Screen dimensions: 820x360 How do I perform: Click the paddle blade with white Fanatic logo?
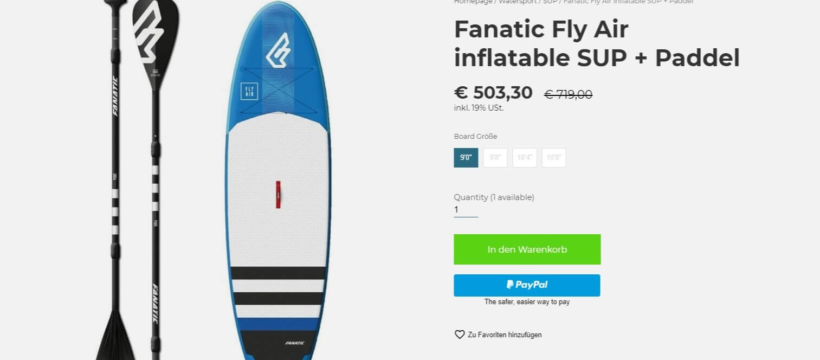point(155,39)
